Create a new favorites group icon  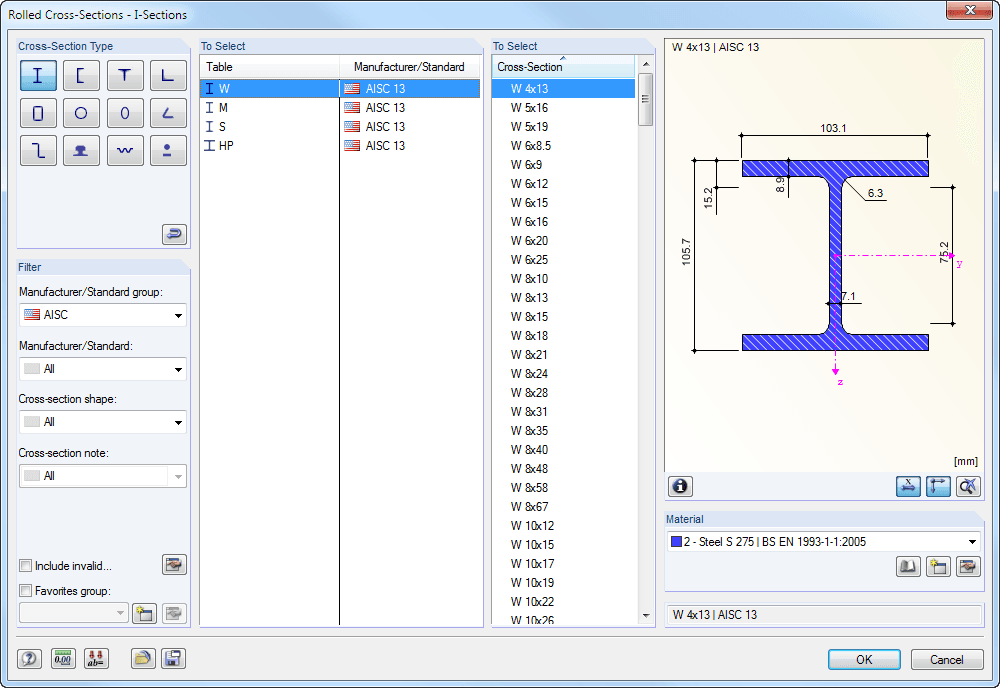(x=144, y=613)
